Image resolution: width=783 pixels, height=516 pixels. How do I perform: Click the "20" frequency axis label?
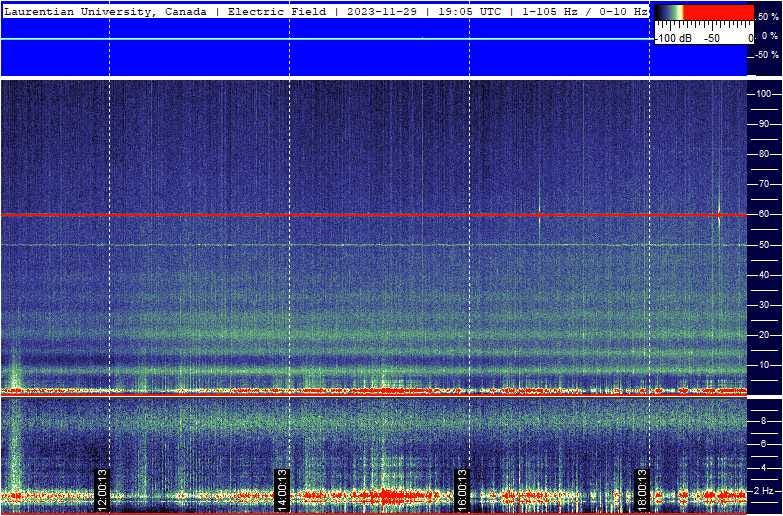[x=766, y=335]
